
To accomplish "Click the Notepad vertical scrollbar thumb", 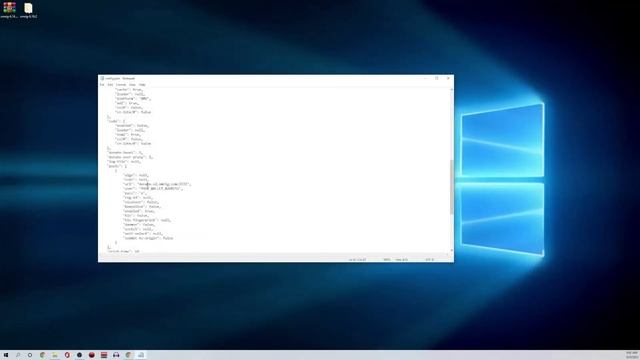I will coord(451,187).
